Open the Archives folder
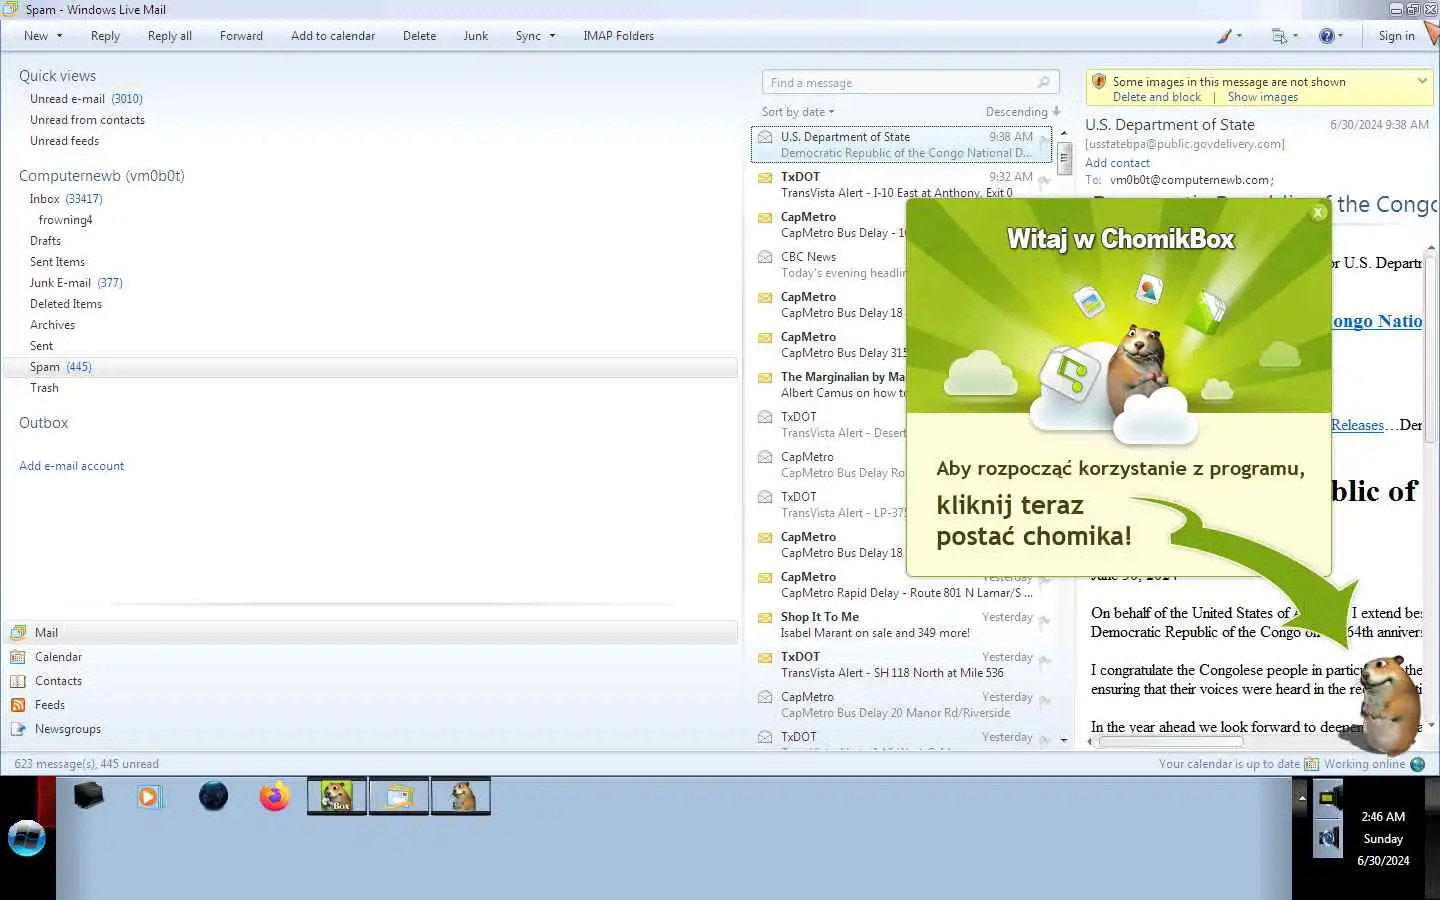The width and height of the screenshot is (1440, 900). [x=52, y=325]
